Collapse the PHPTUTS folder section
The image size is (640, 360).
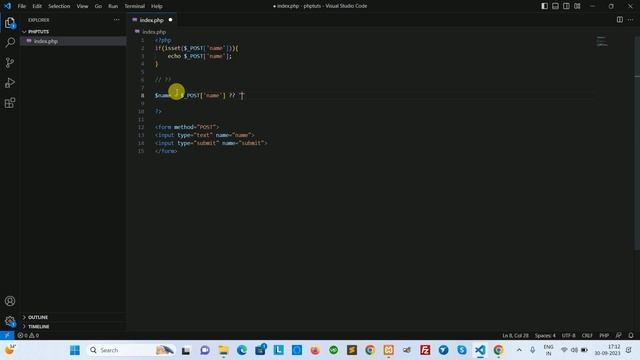38,31
